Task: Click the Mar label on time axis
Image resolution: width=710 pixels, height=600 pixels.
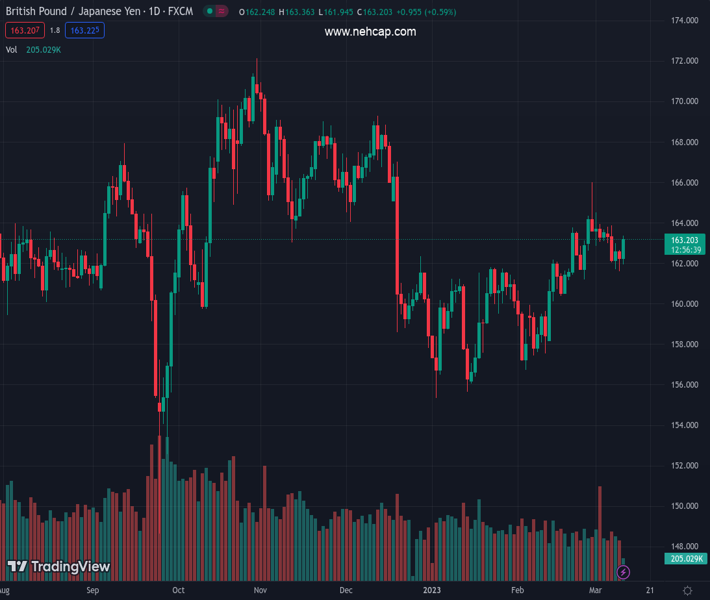Action: click(596, 590)
